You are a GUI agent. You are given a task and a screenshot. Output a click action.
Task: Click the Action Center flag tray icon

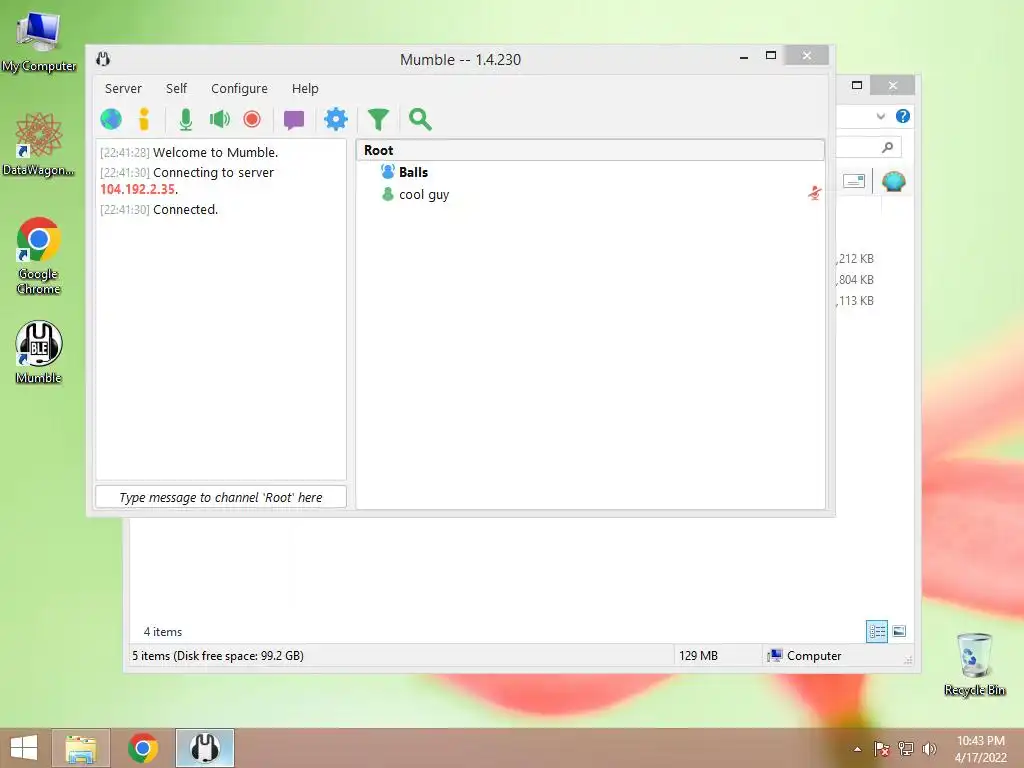pos(882,749)
